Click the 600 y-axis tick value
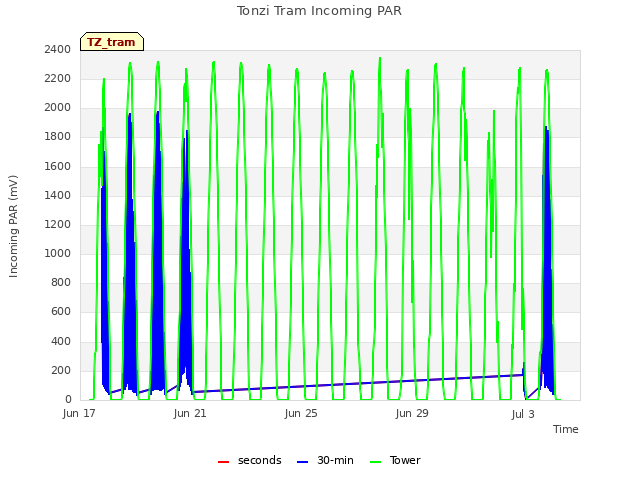Image resolution: width=640 pixels, height=480 pixels. click(x=61, y=311)
